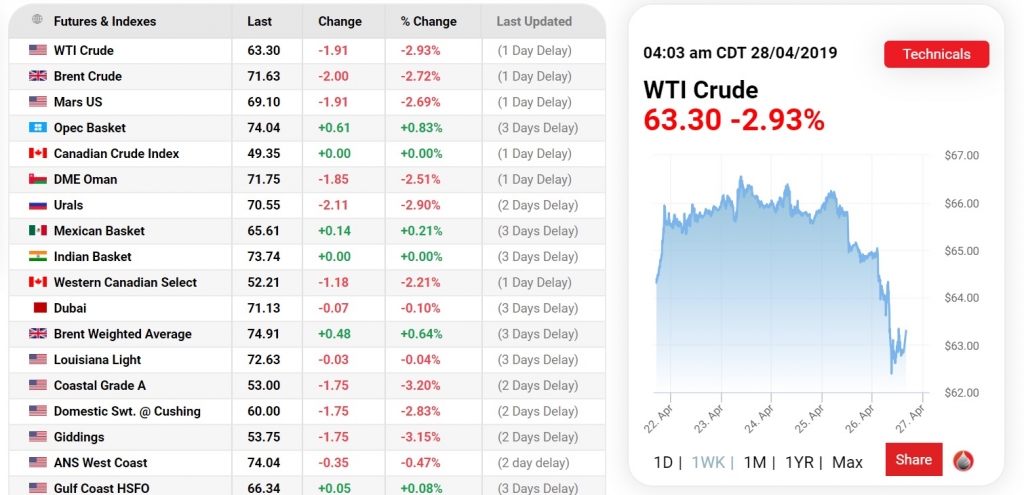Click the Oman flag beside DME Oman
Screen dimensions: 1024x495
coord(38,180)
